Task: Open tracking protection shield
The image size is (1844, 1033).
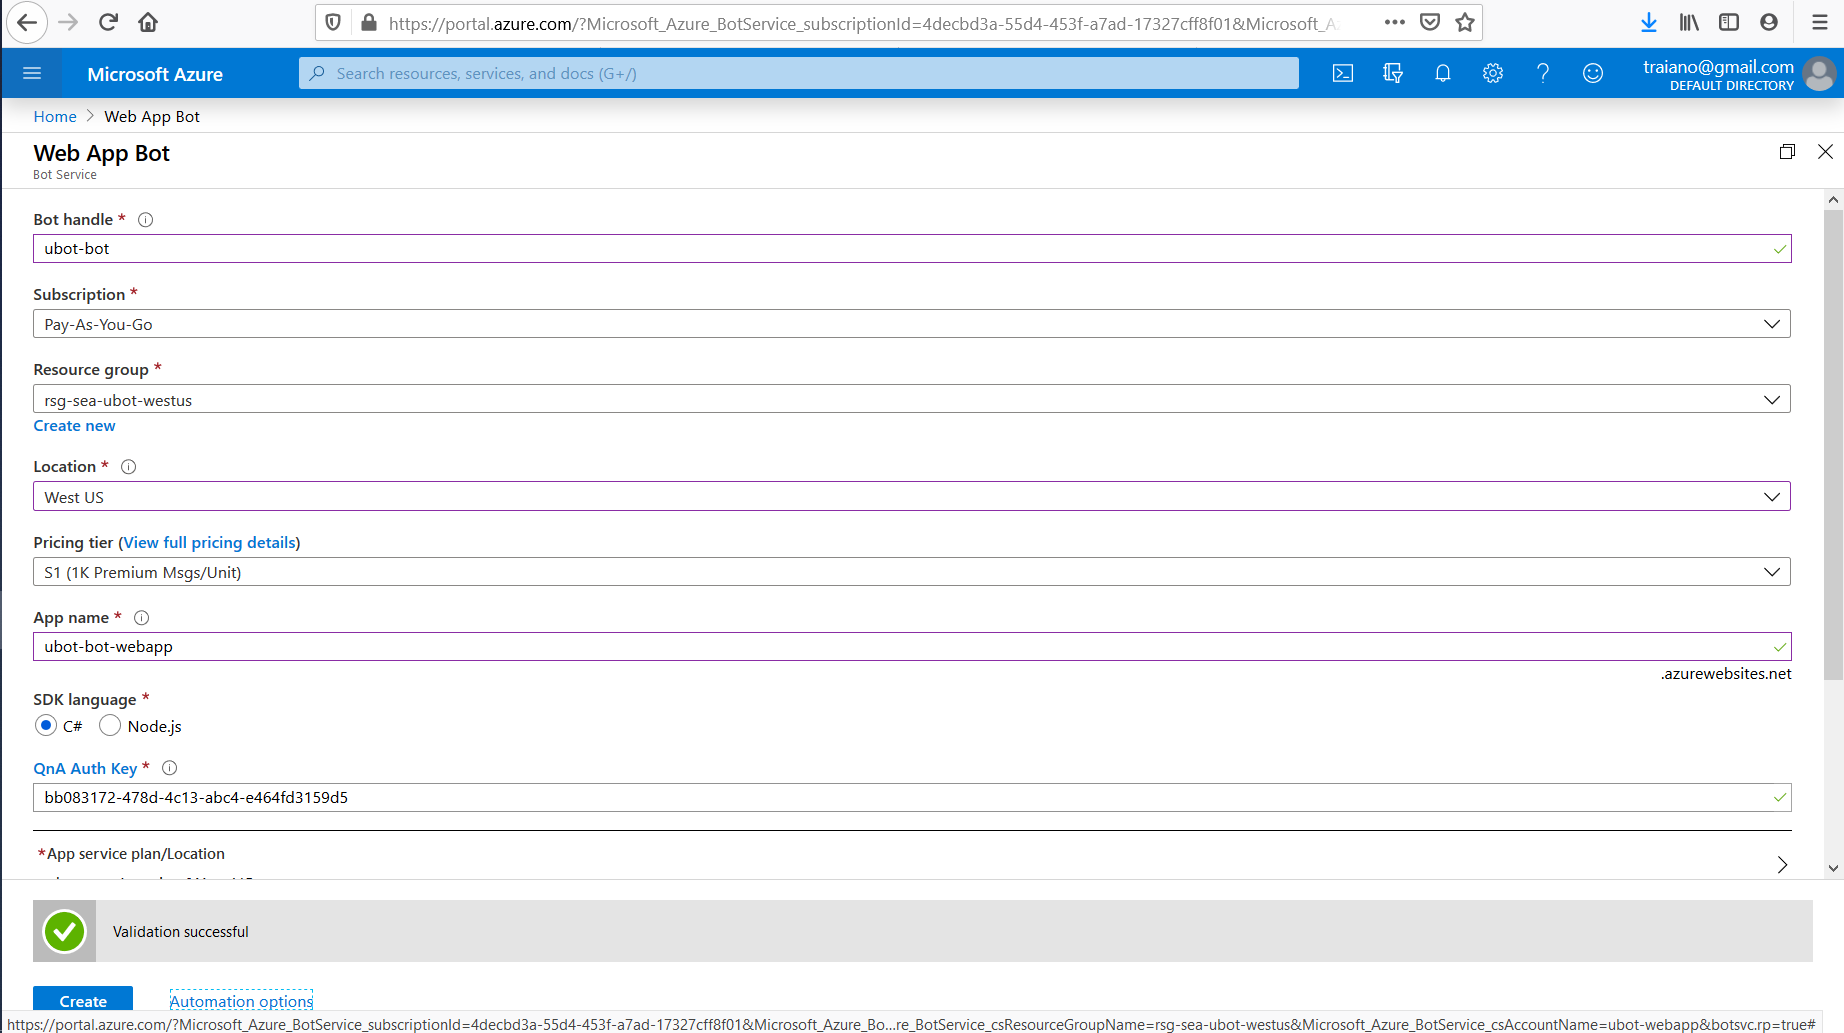Action: pos(334,22)
